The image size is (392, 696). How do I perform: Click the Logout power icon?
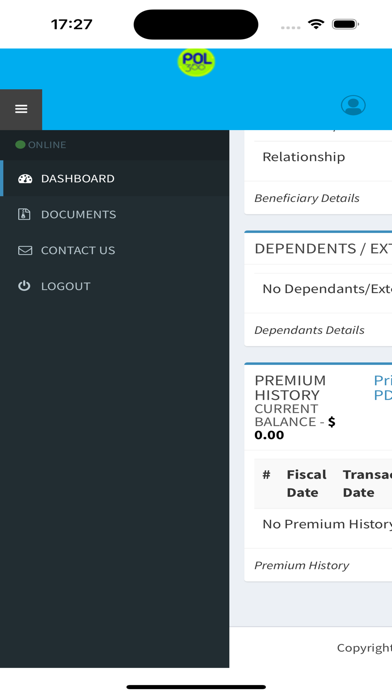24,286
